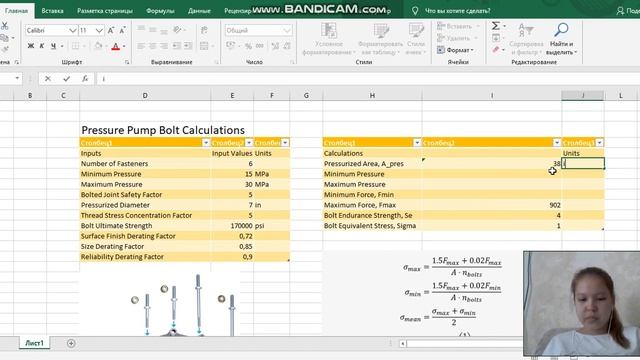Click the Copy icon in clipboard group
640x360 pixels.
pyautogui.click(x=4, y=38)
